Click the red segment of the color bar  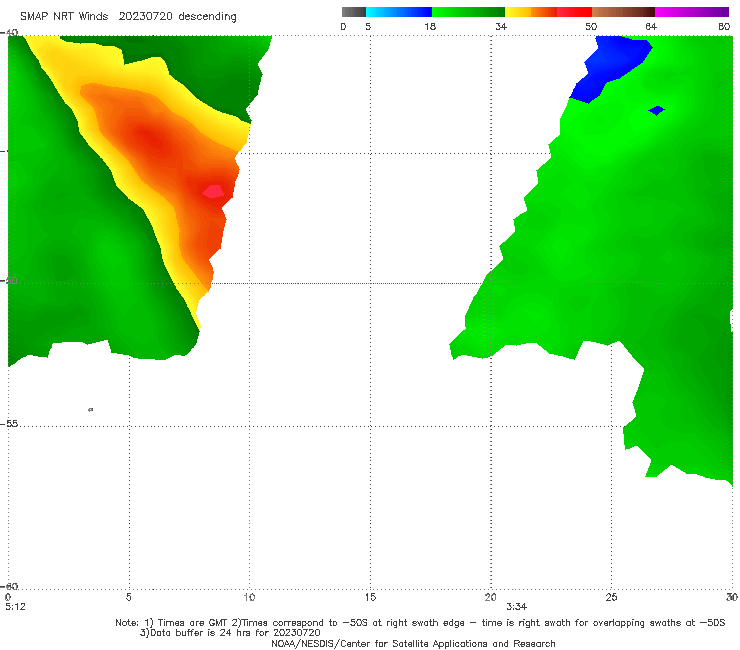point(575,12)
